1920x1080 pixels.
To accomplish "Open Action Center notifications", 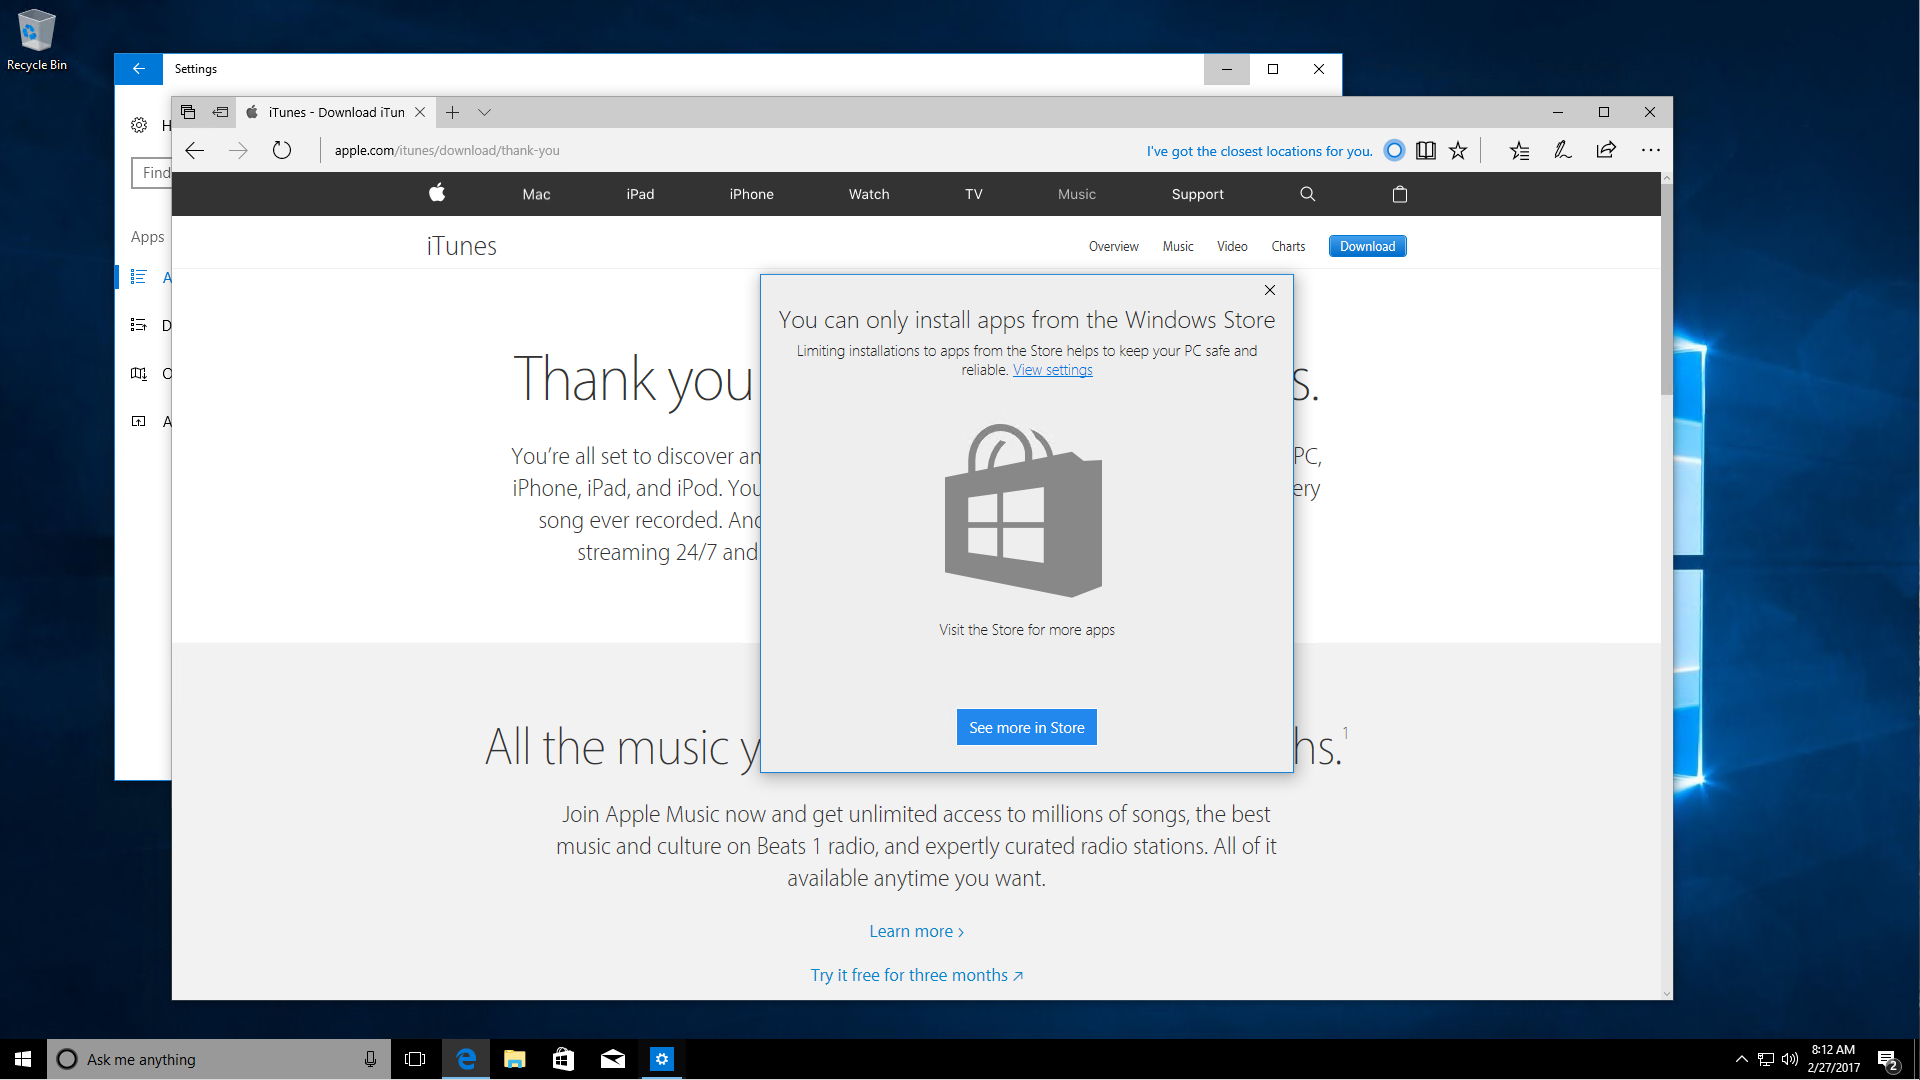I will click(x=1888, y=1059).
